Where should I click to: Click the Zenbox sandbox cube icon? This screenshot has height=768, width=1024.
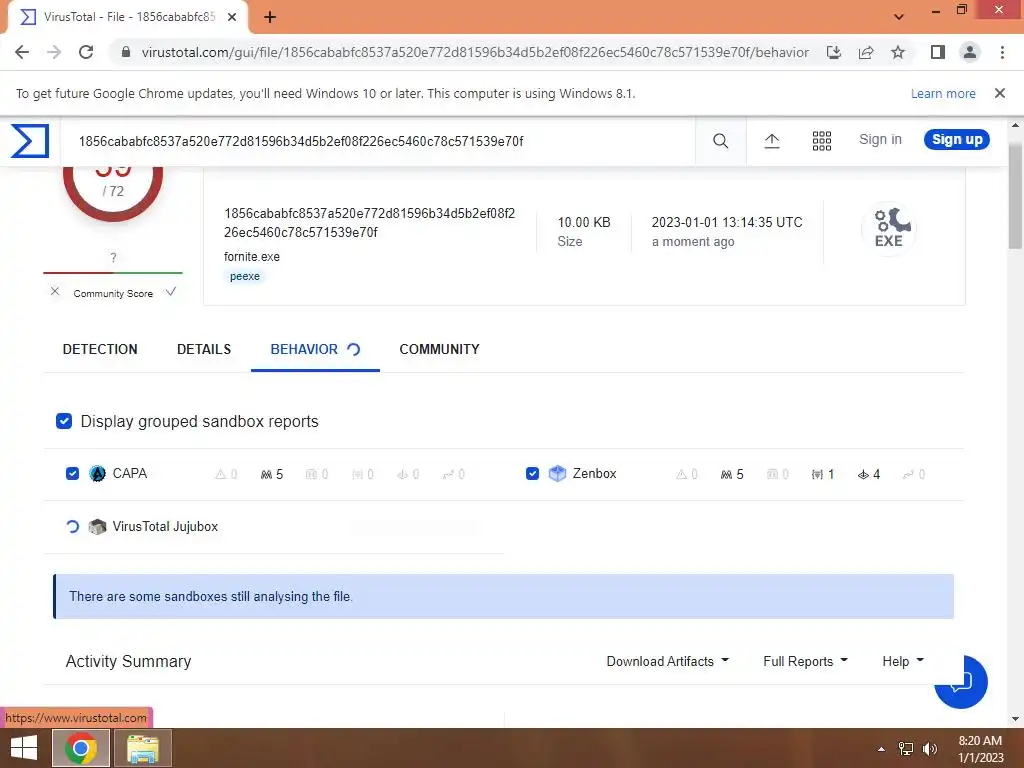557,473
